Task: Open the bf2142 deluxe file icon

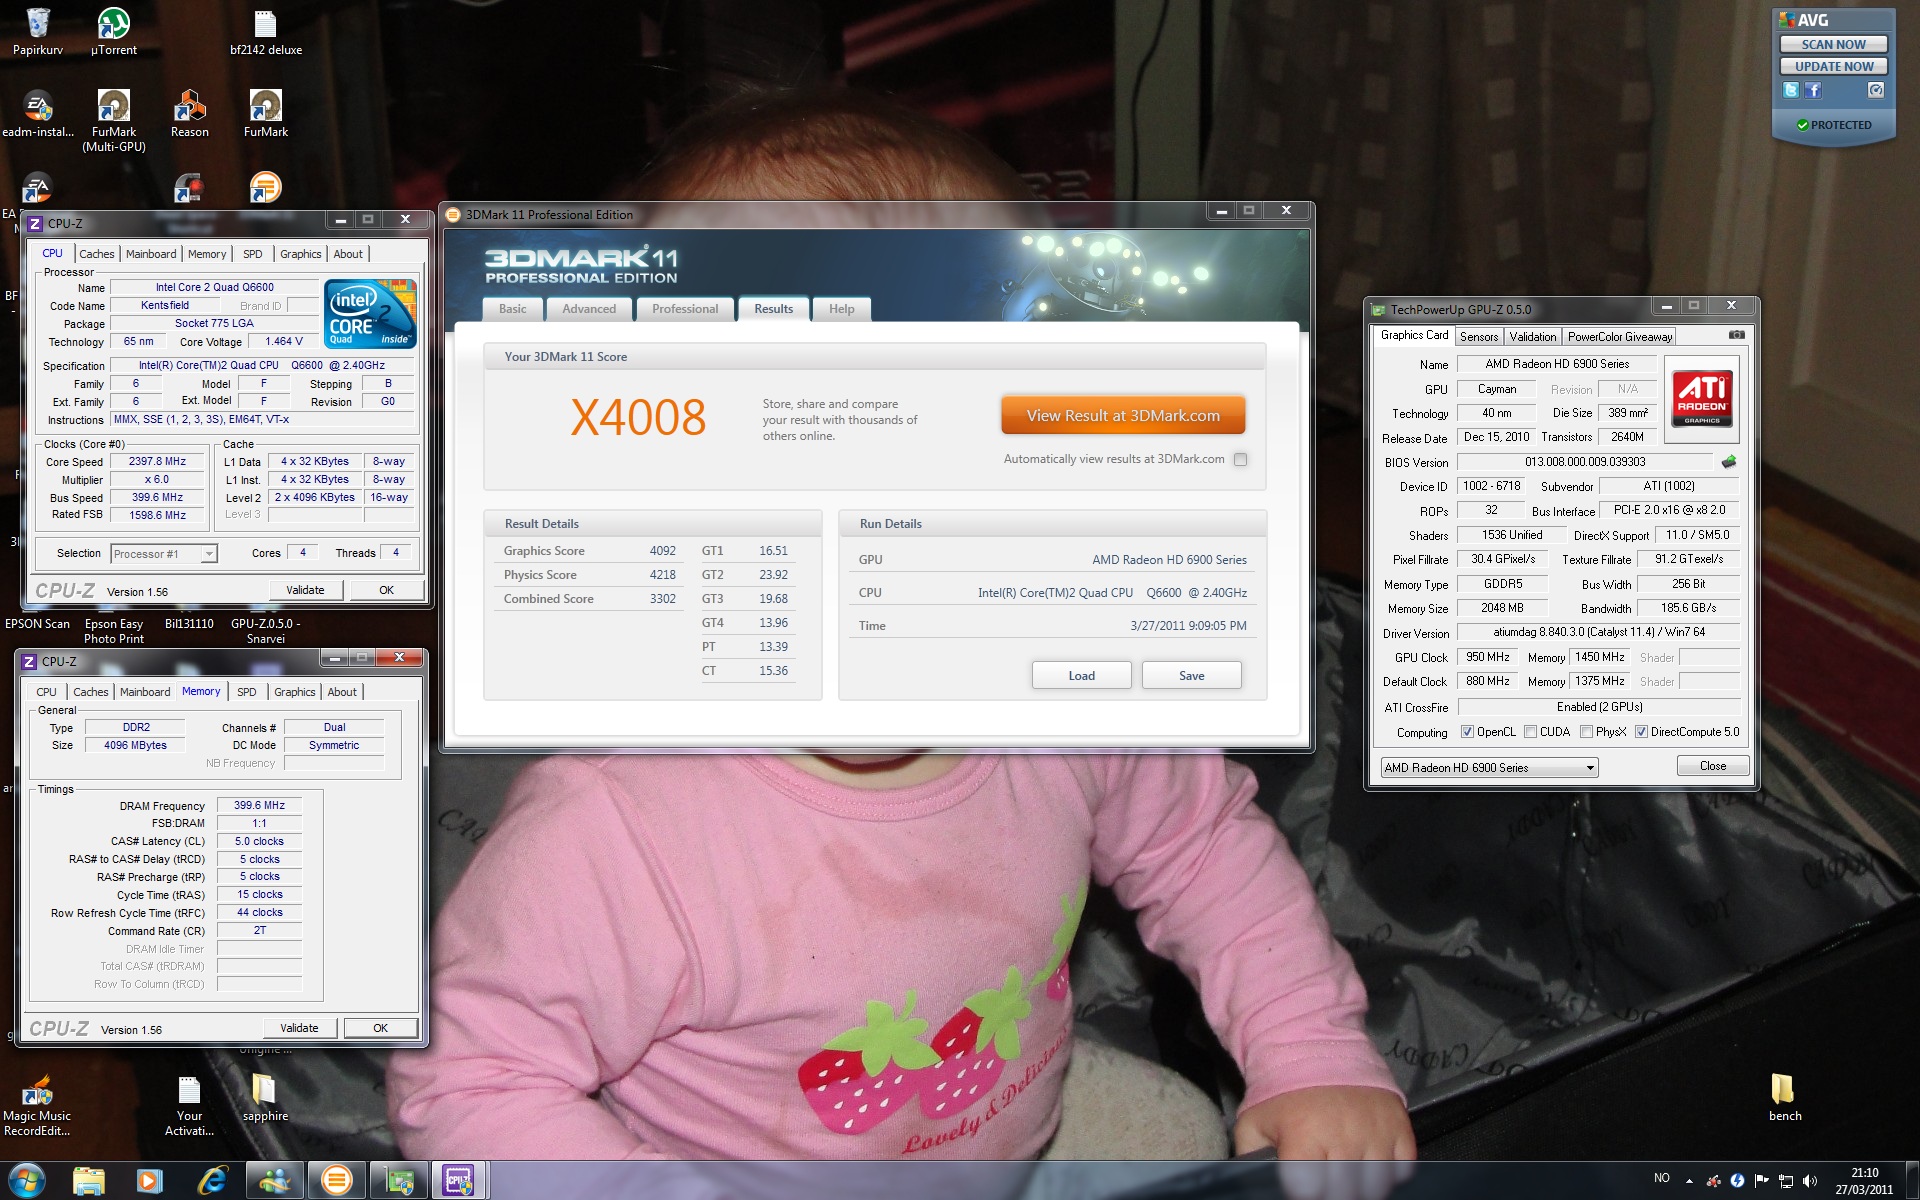Action: pos(265,31)
